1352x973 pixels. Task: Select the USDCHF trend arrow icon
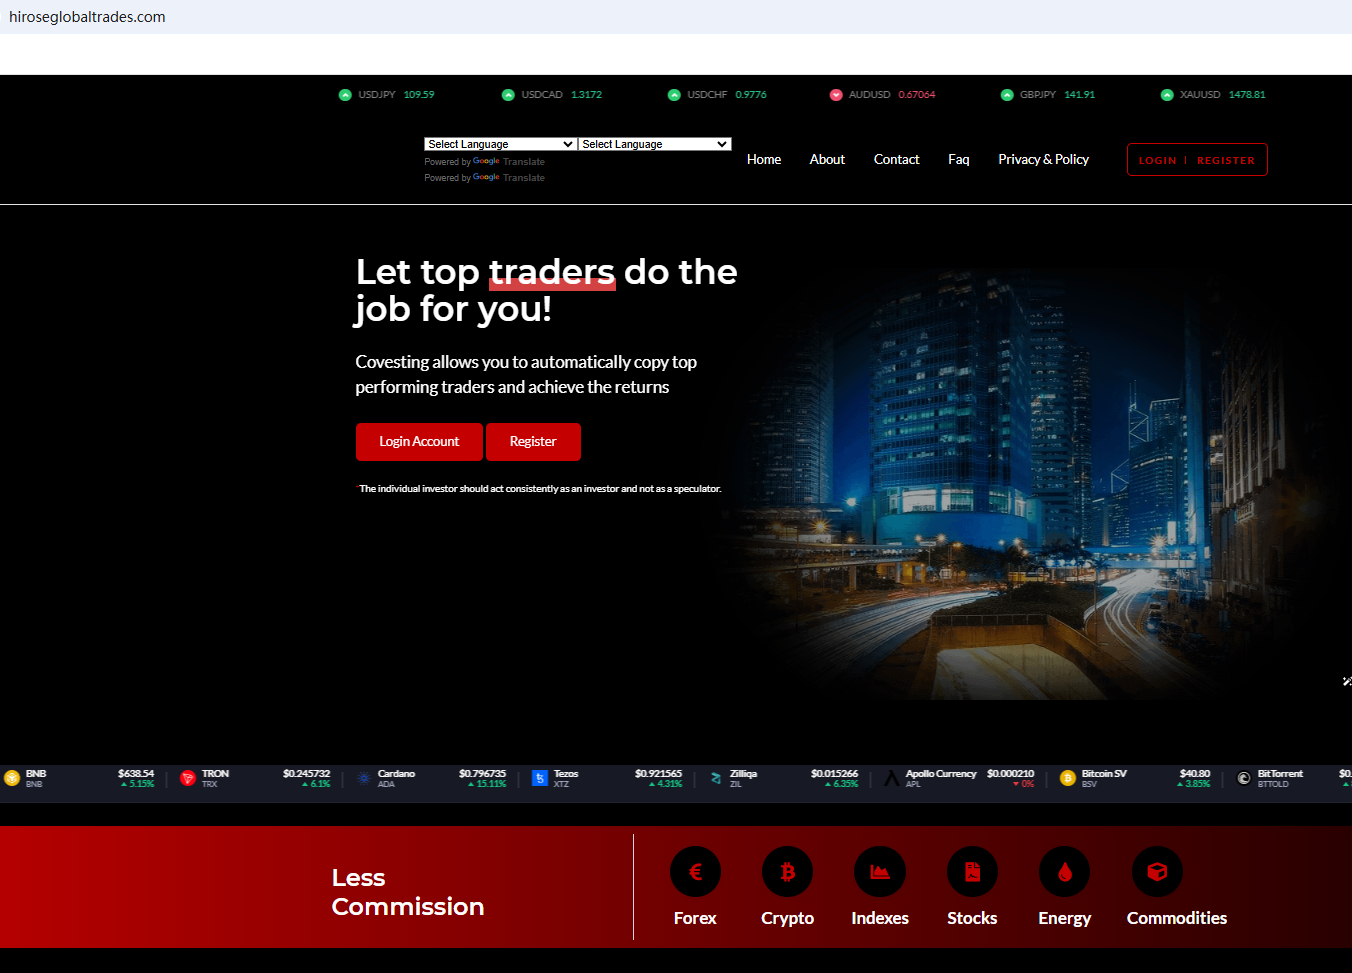[x=674, y=95]
